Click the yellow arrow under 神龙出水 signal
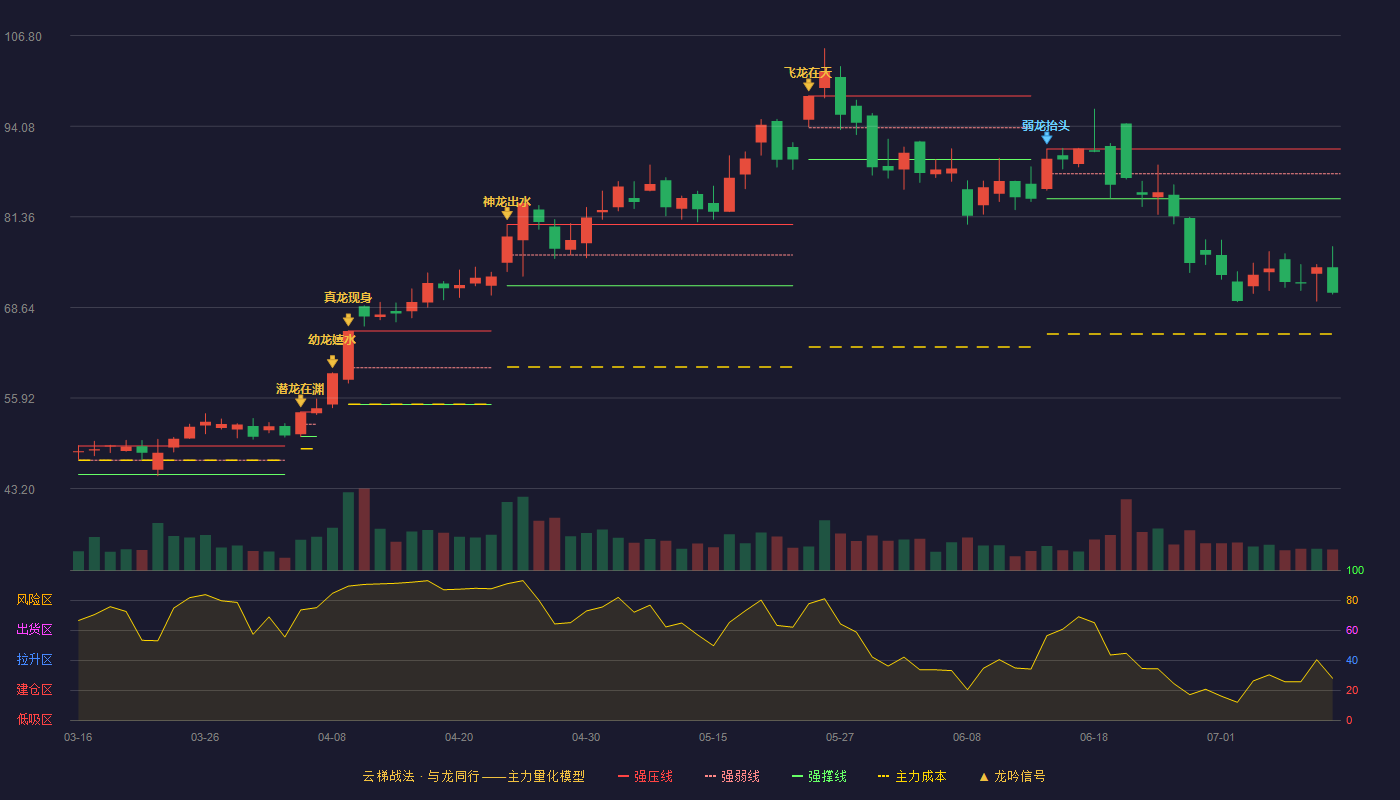The image size is (1400, 800). pyautogui.click(x=507, y=213)
